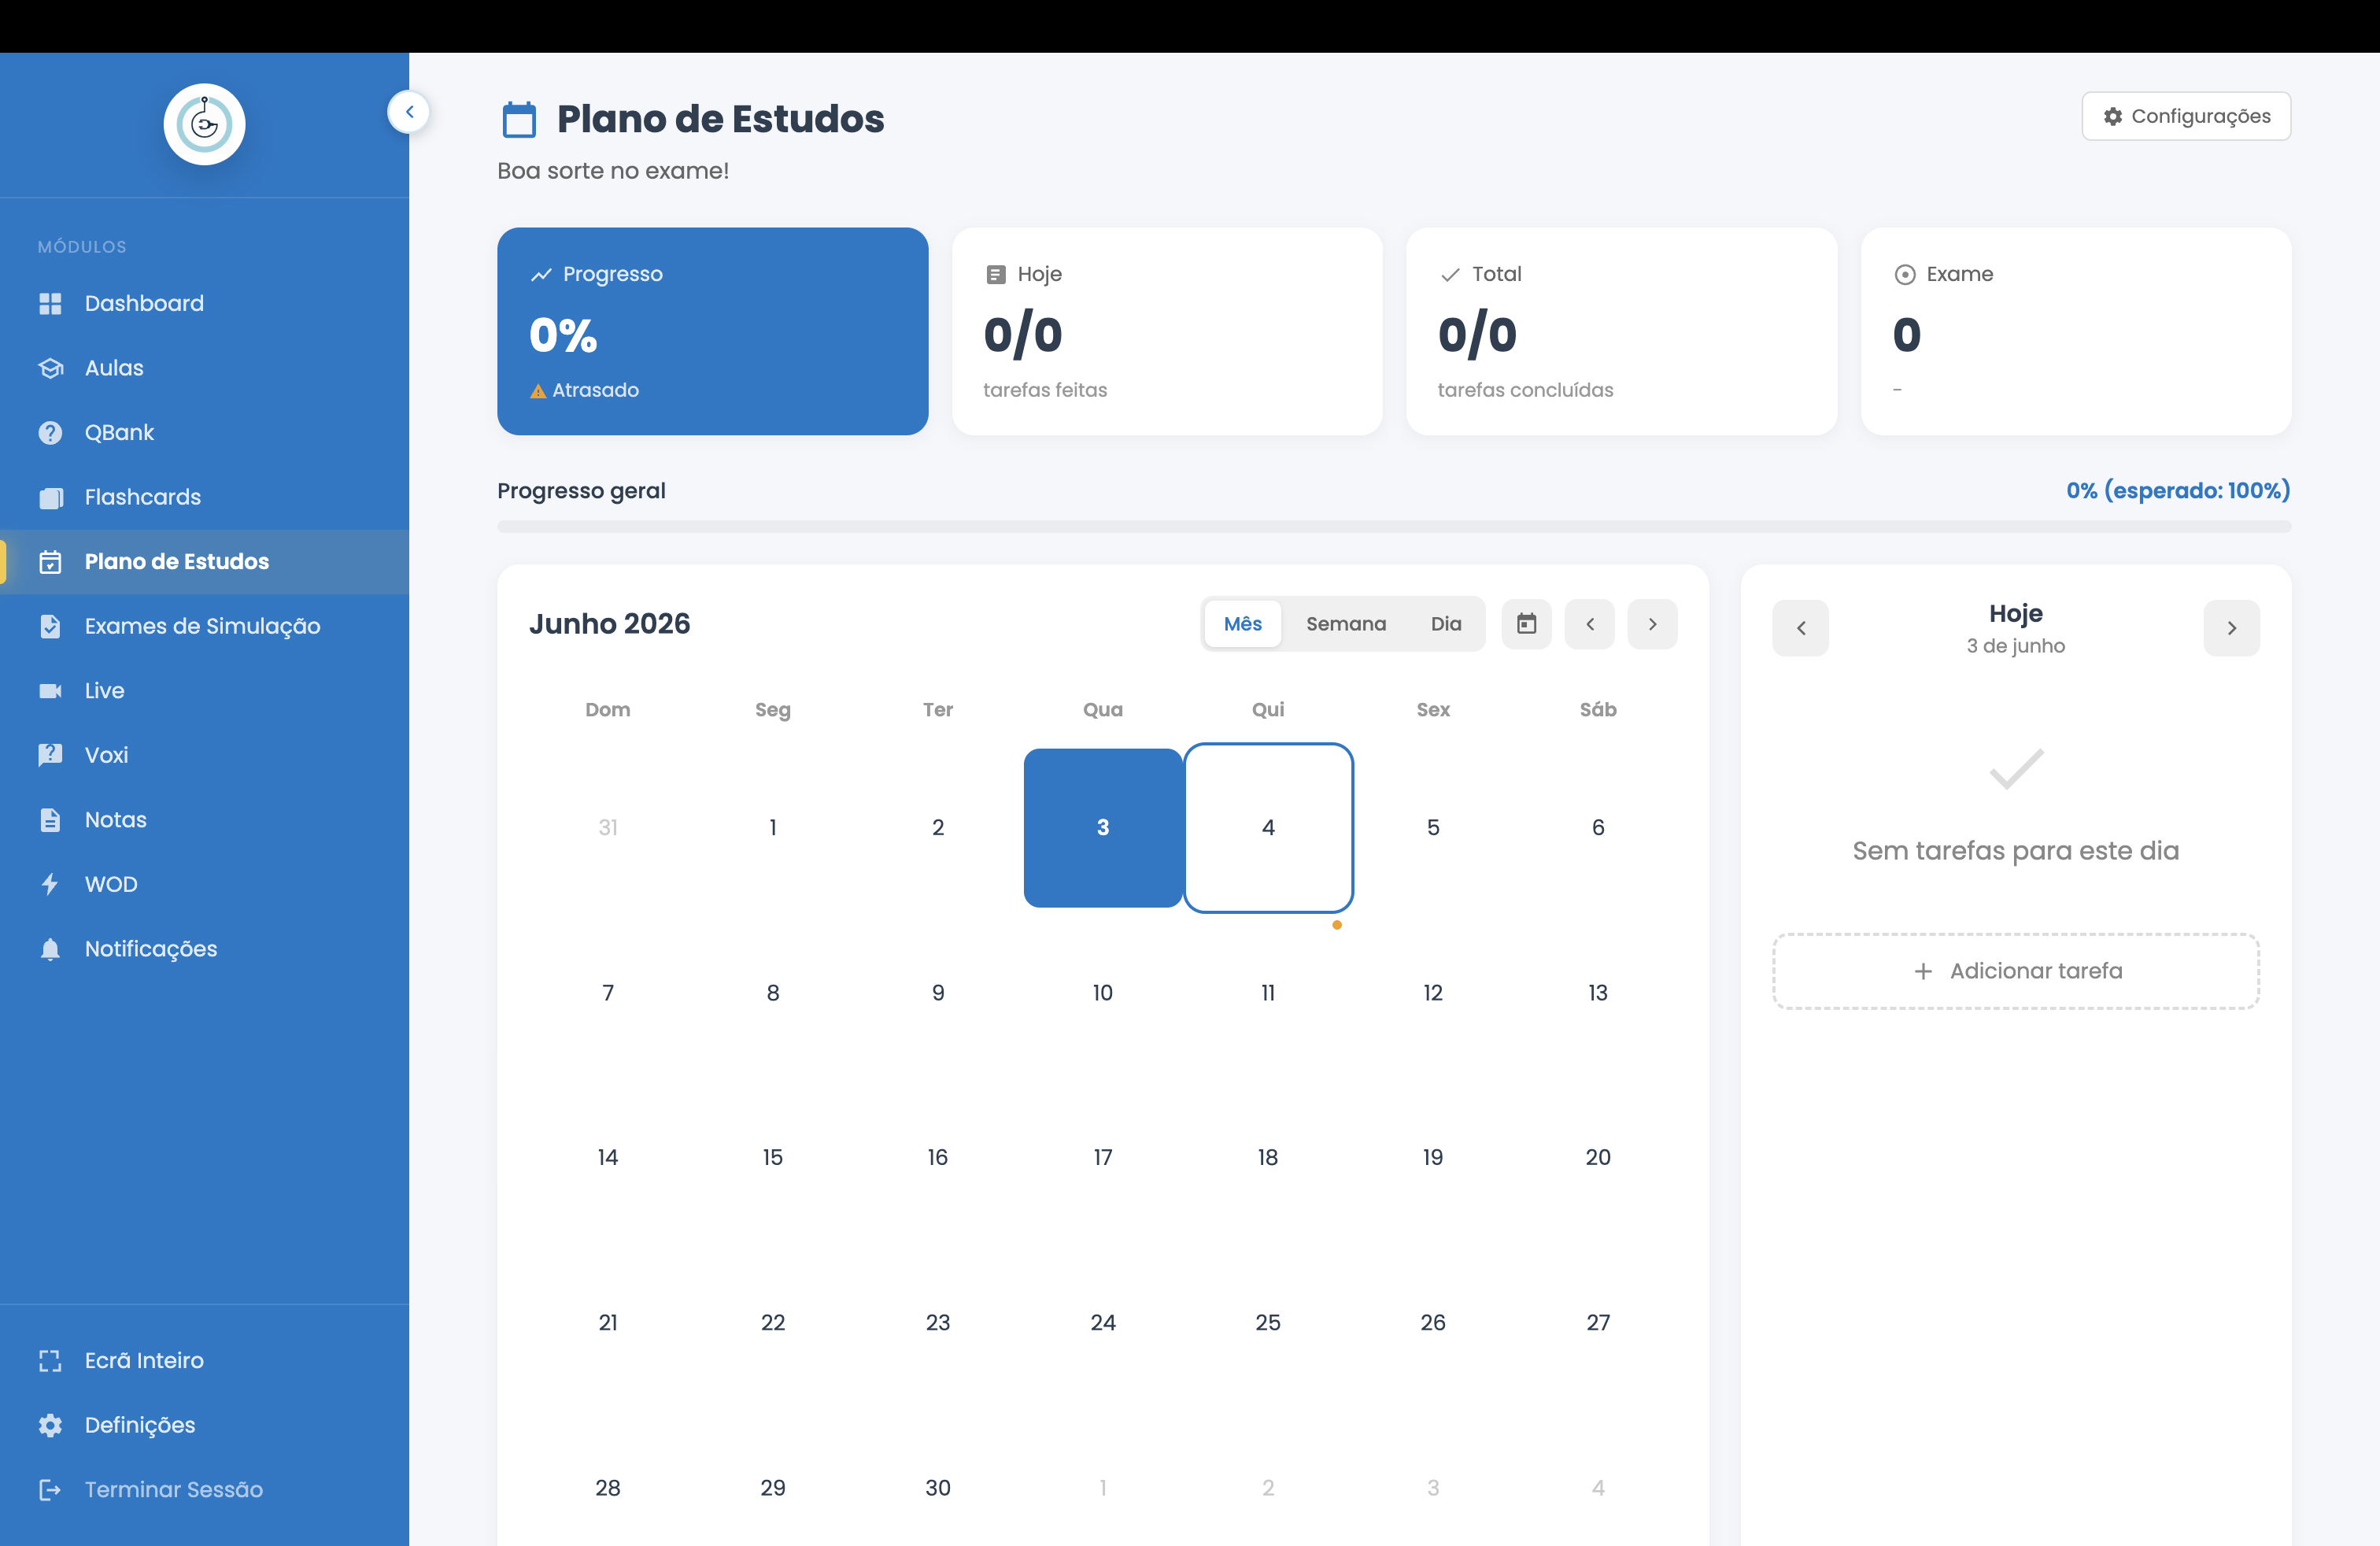The height and width of the screenshot is (1546, 2380).
Task: Click 'tarefas concluídas' label
Action: point(1525,390)
